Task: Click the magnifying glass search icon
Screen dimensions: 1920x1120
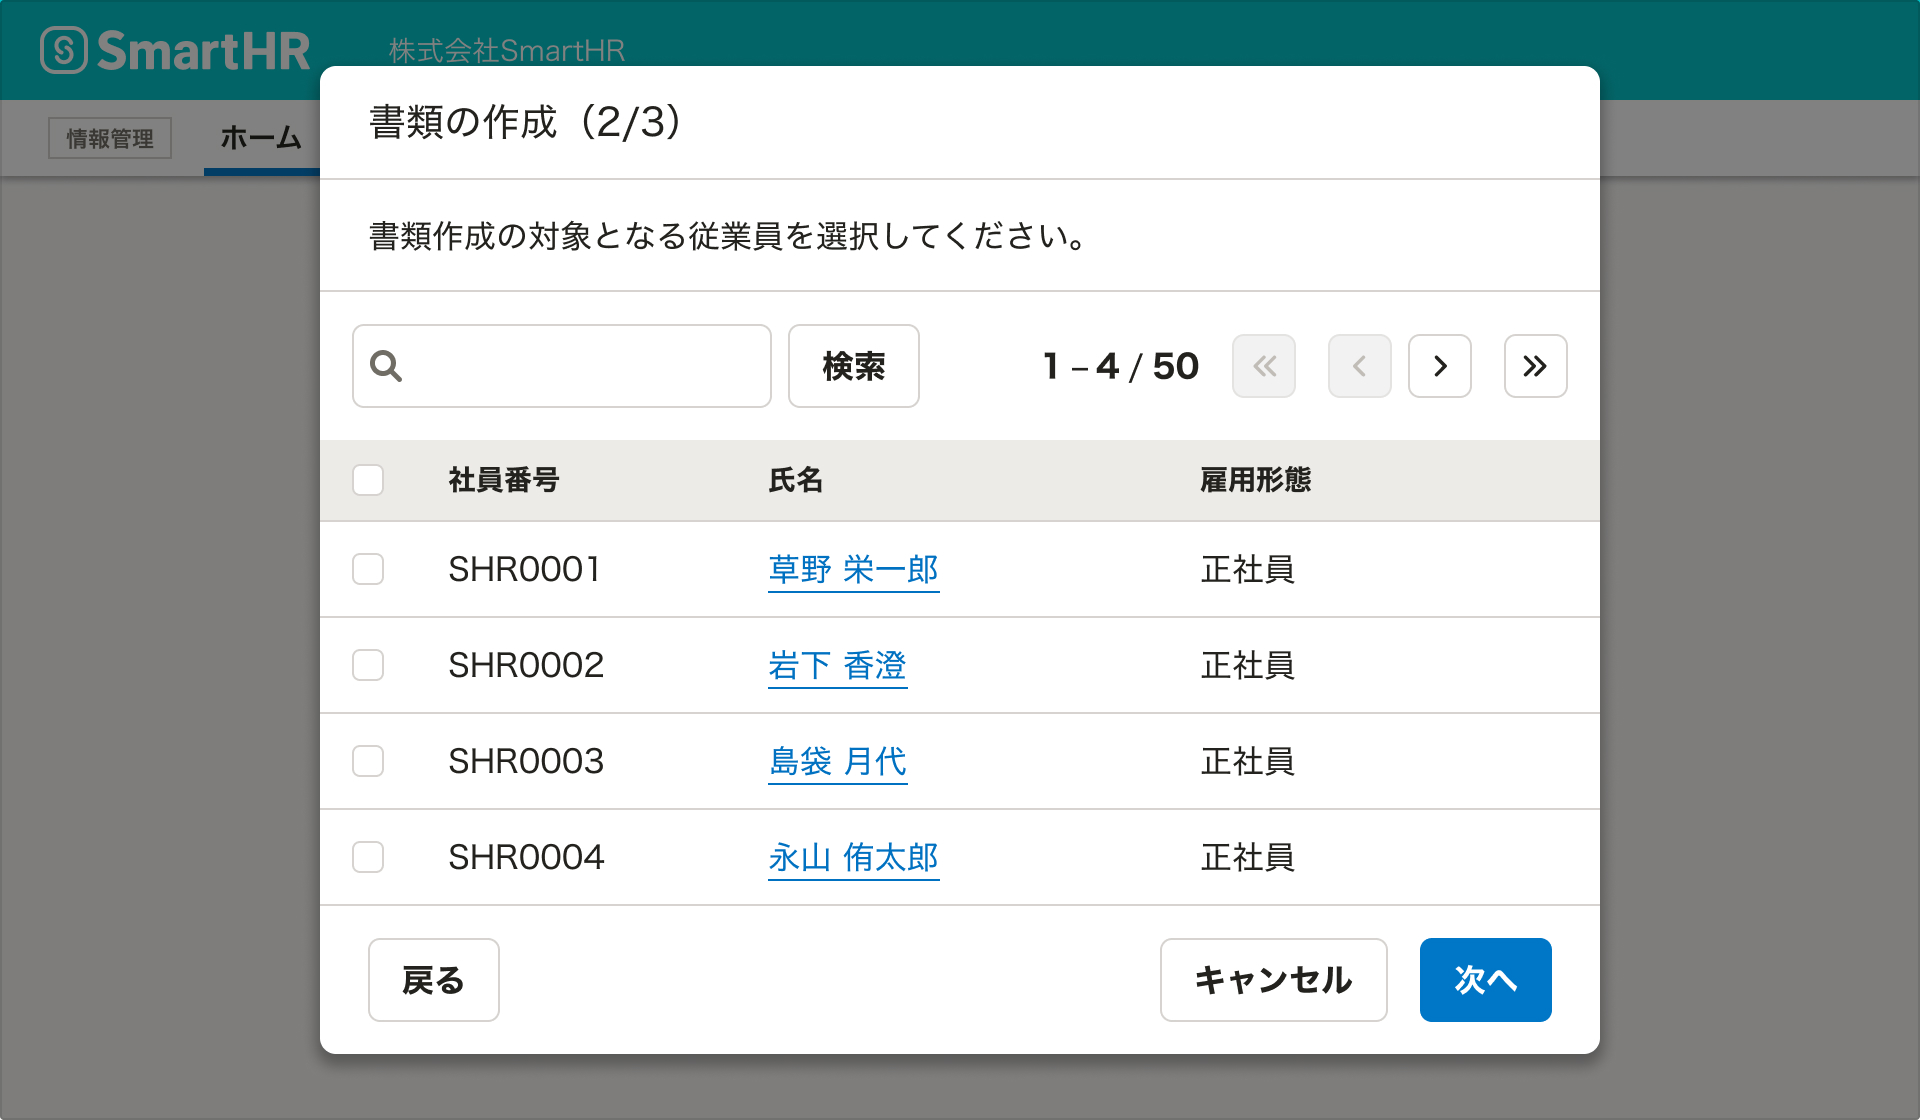Action: pos(386,366)
